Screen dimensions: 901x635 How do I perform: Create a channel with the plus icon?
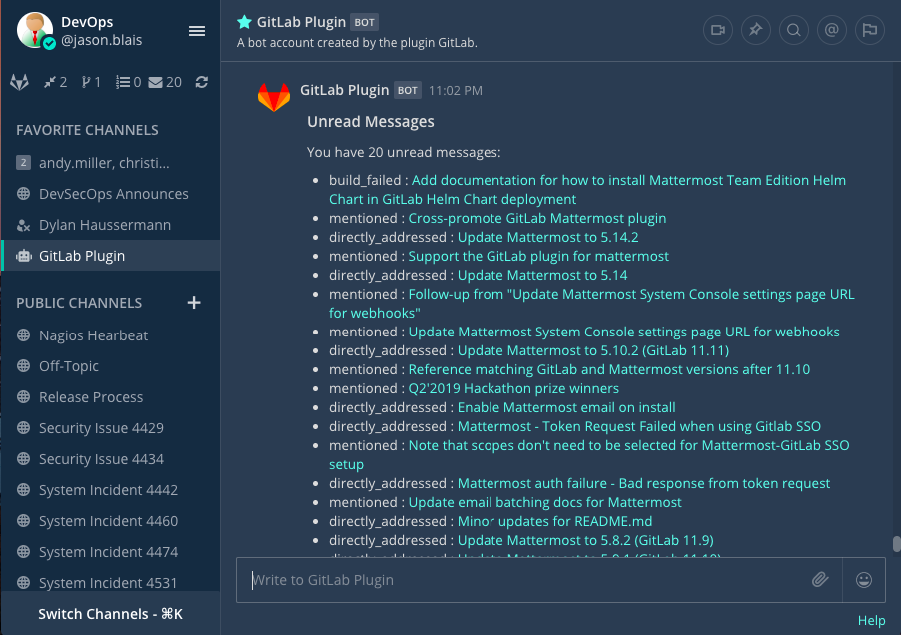(x=193, y=302)
